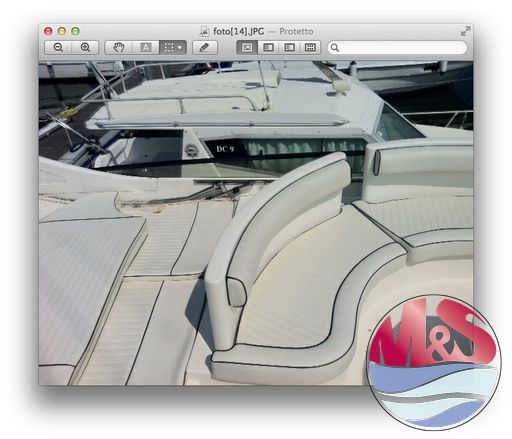This screenshot has height=439, width=512.
Task: Select the hand move tool
Action: click(x=118, y=47)
